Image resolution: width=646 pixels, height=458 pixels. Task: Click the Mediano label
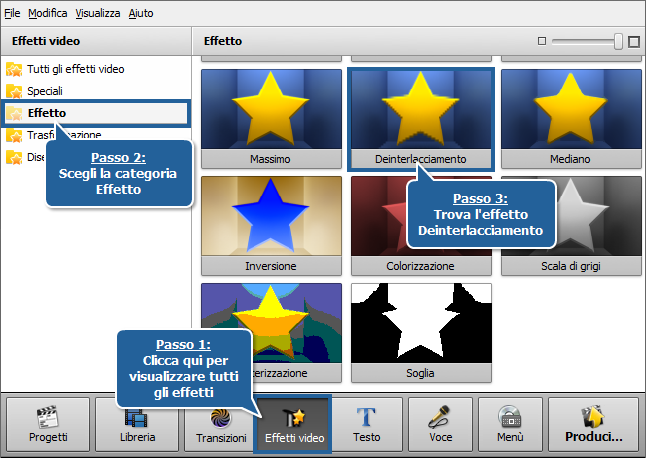tap(570, 159)
